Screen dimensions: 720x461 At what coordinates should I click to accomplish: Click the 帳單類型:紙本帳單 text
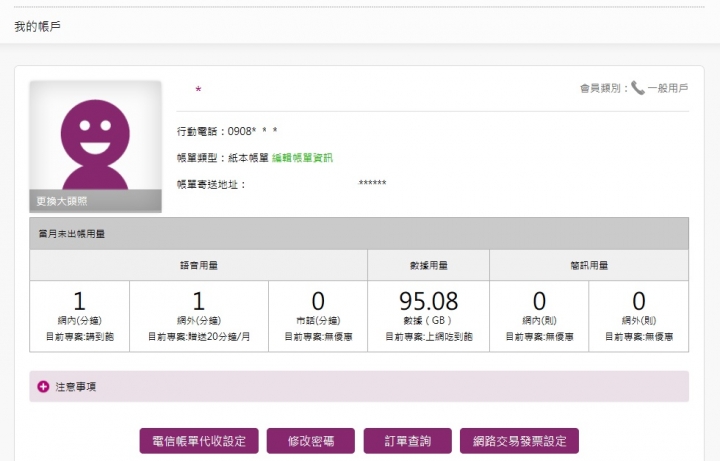(223, 158)
